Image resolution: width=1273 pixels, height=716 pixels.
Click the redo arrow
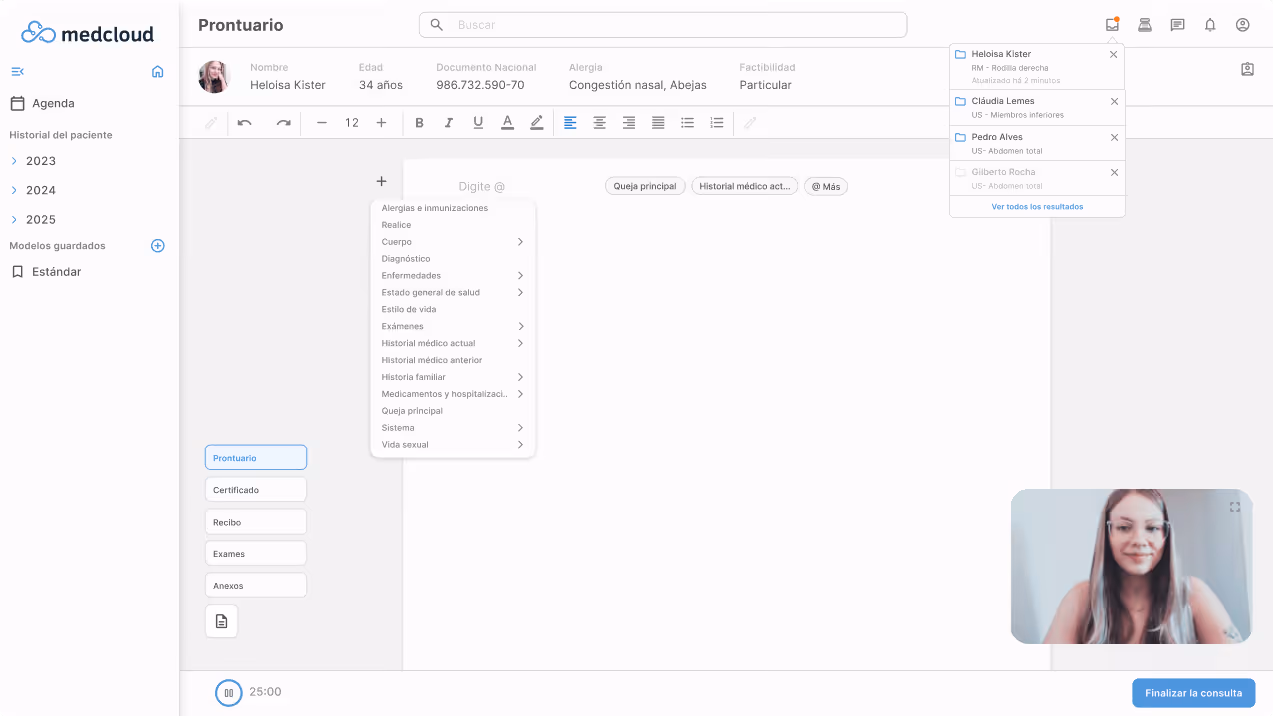coord(283,123)
